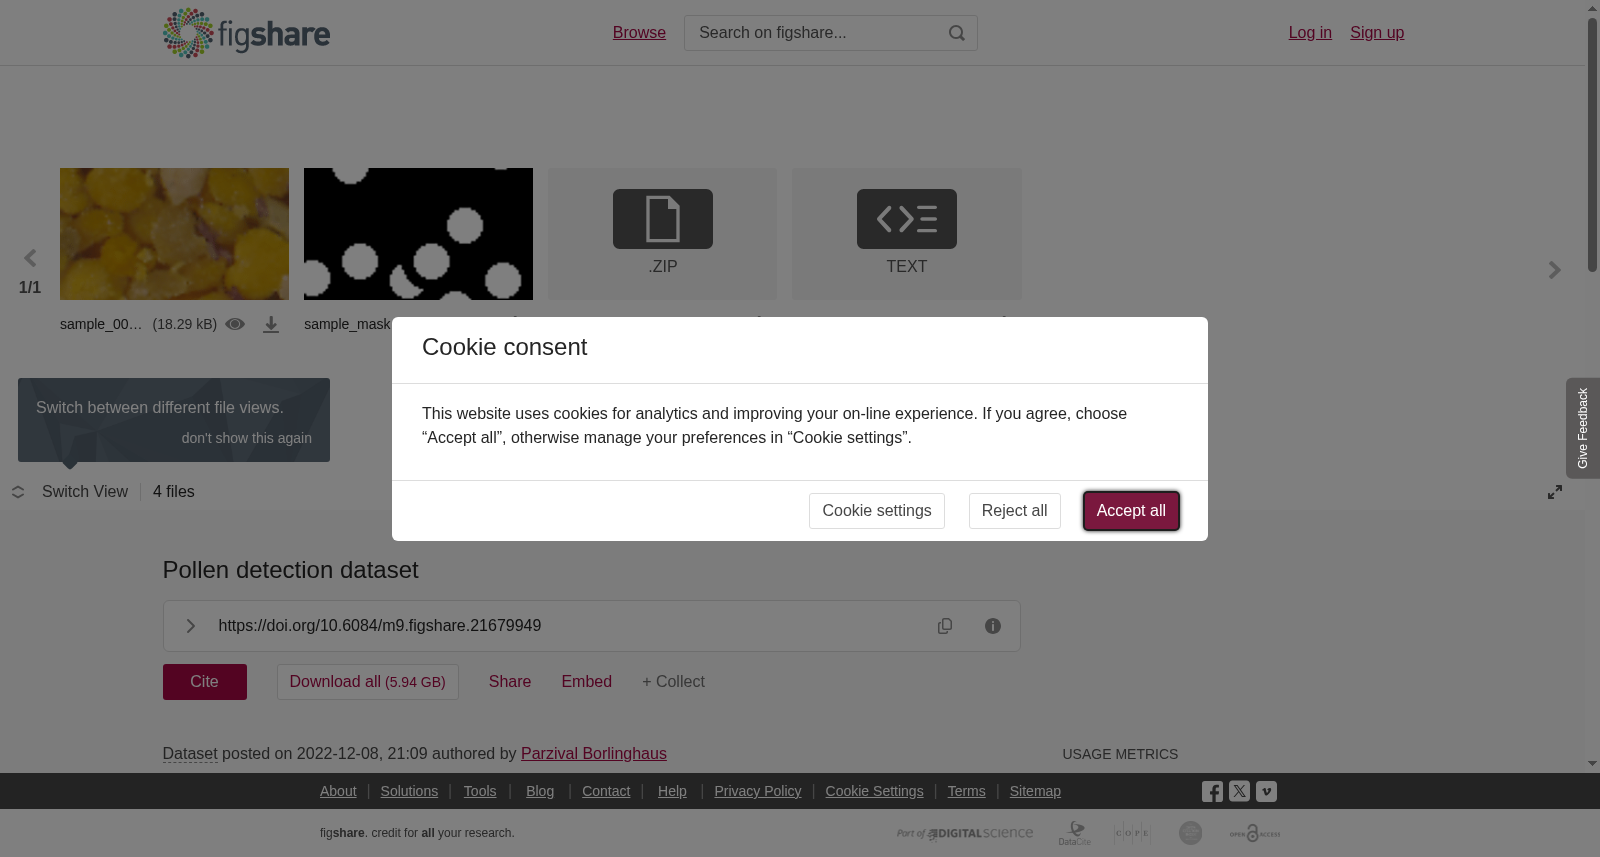The width and height of the screenshot is (1600, 857).
Task: Open figshare Facebook page icon
Action: tap(1212, 791)
